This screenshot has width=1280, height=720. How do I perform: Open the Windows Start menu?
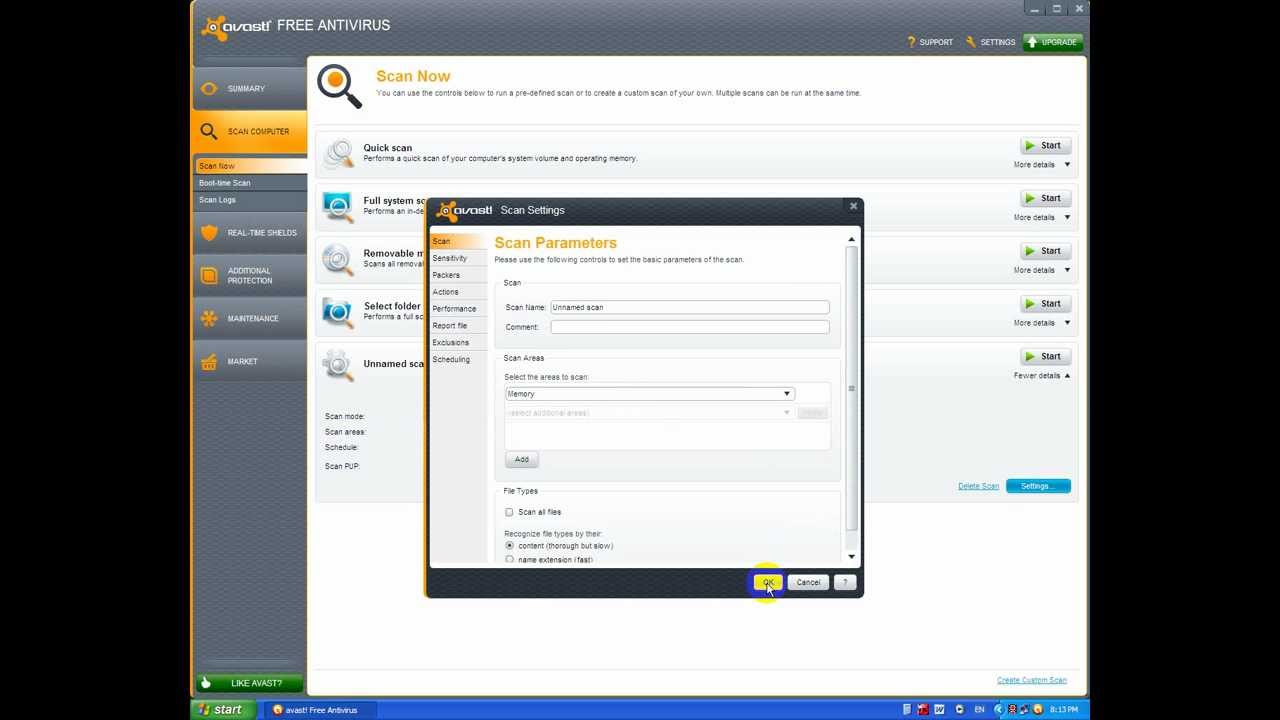[221, 710]
